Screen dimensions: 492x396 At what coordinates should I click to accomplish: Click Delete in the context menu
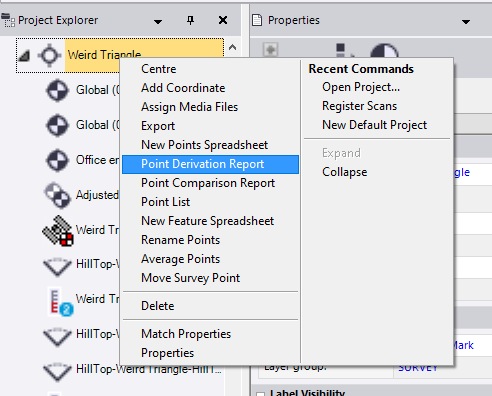click(157, 306)
